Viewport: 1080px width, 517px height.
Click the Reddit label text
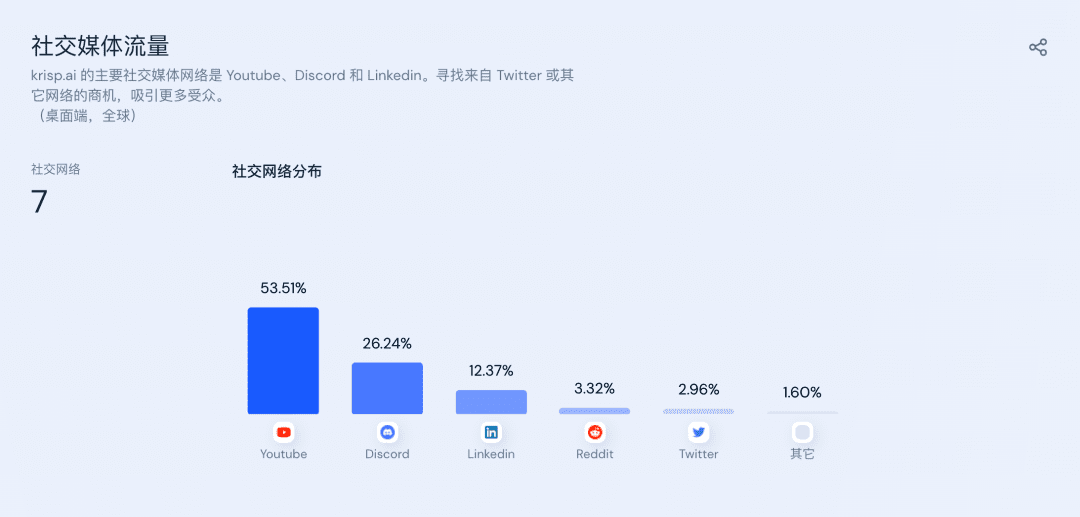595,454
